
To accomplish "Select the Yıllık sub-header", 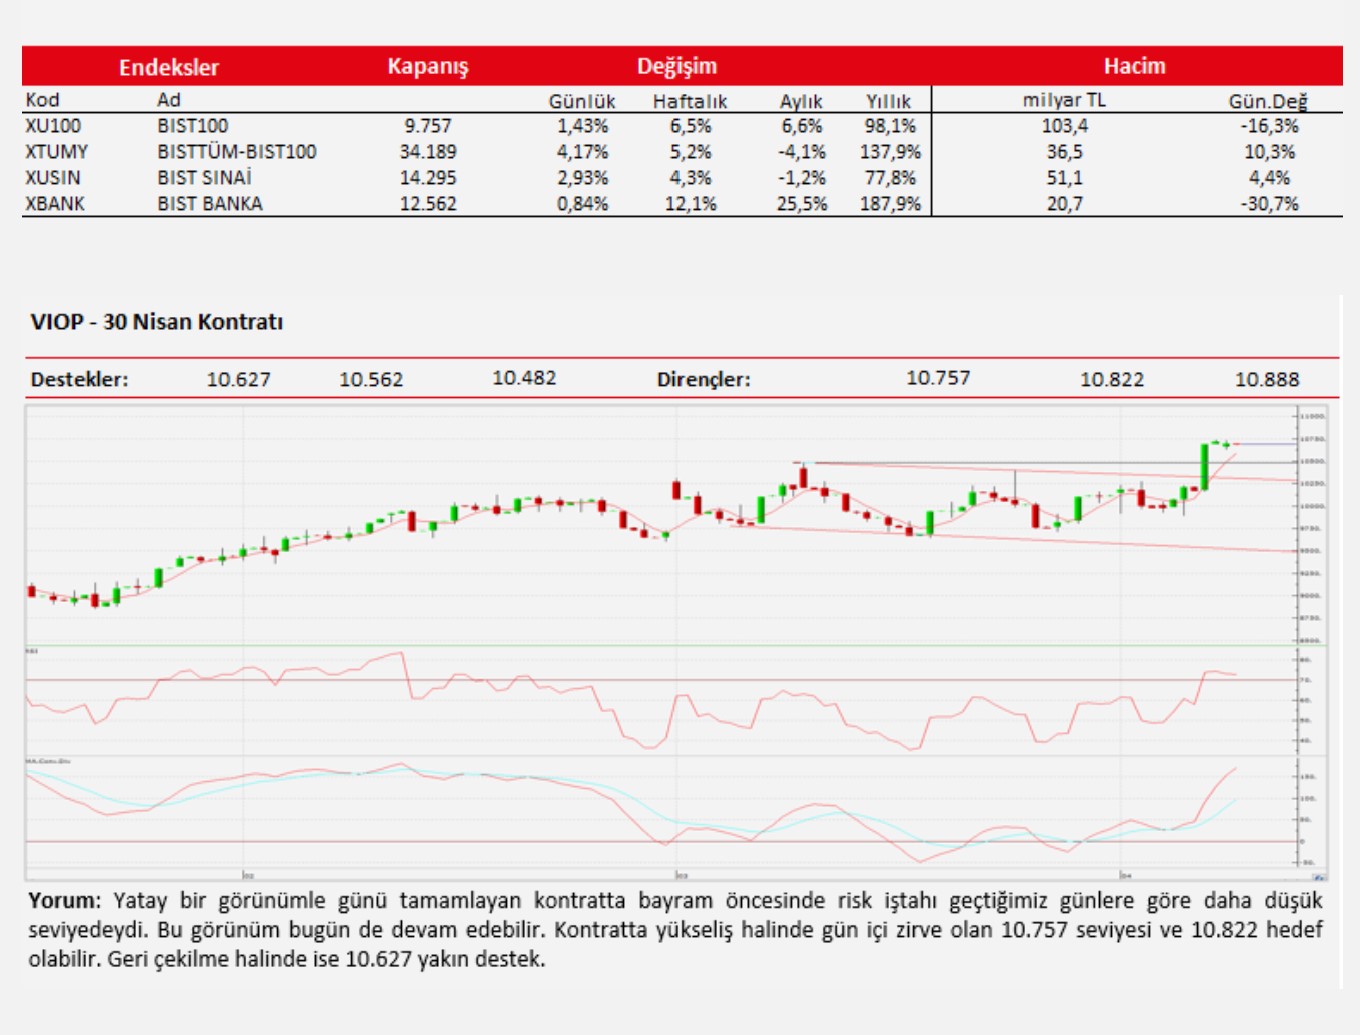I will (888, 101).
